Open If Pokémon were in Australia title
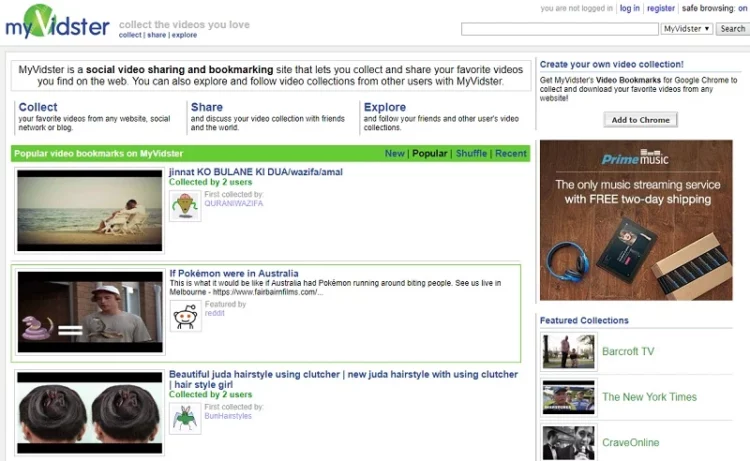Image resolution: width=750 pixels, height=461 pixels. pos(234,273)
